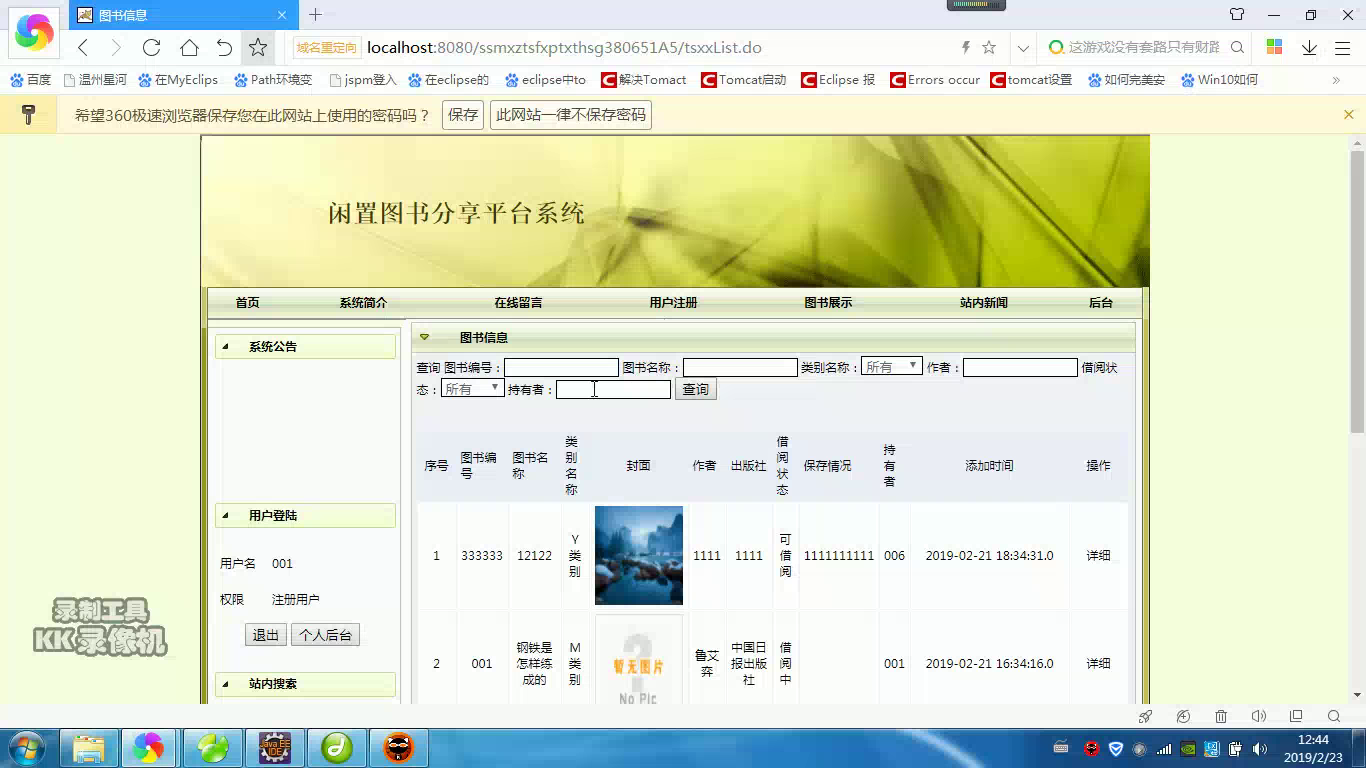The image size is (1366, 768).
Task: Open 详细 link for 钢铁是怎样练成的
Action: (1098, 663)
